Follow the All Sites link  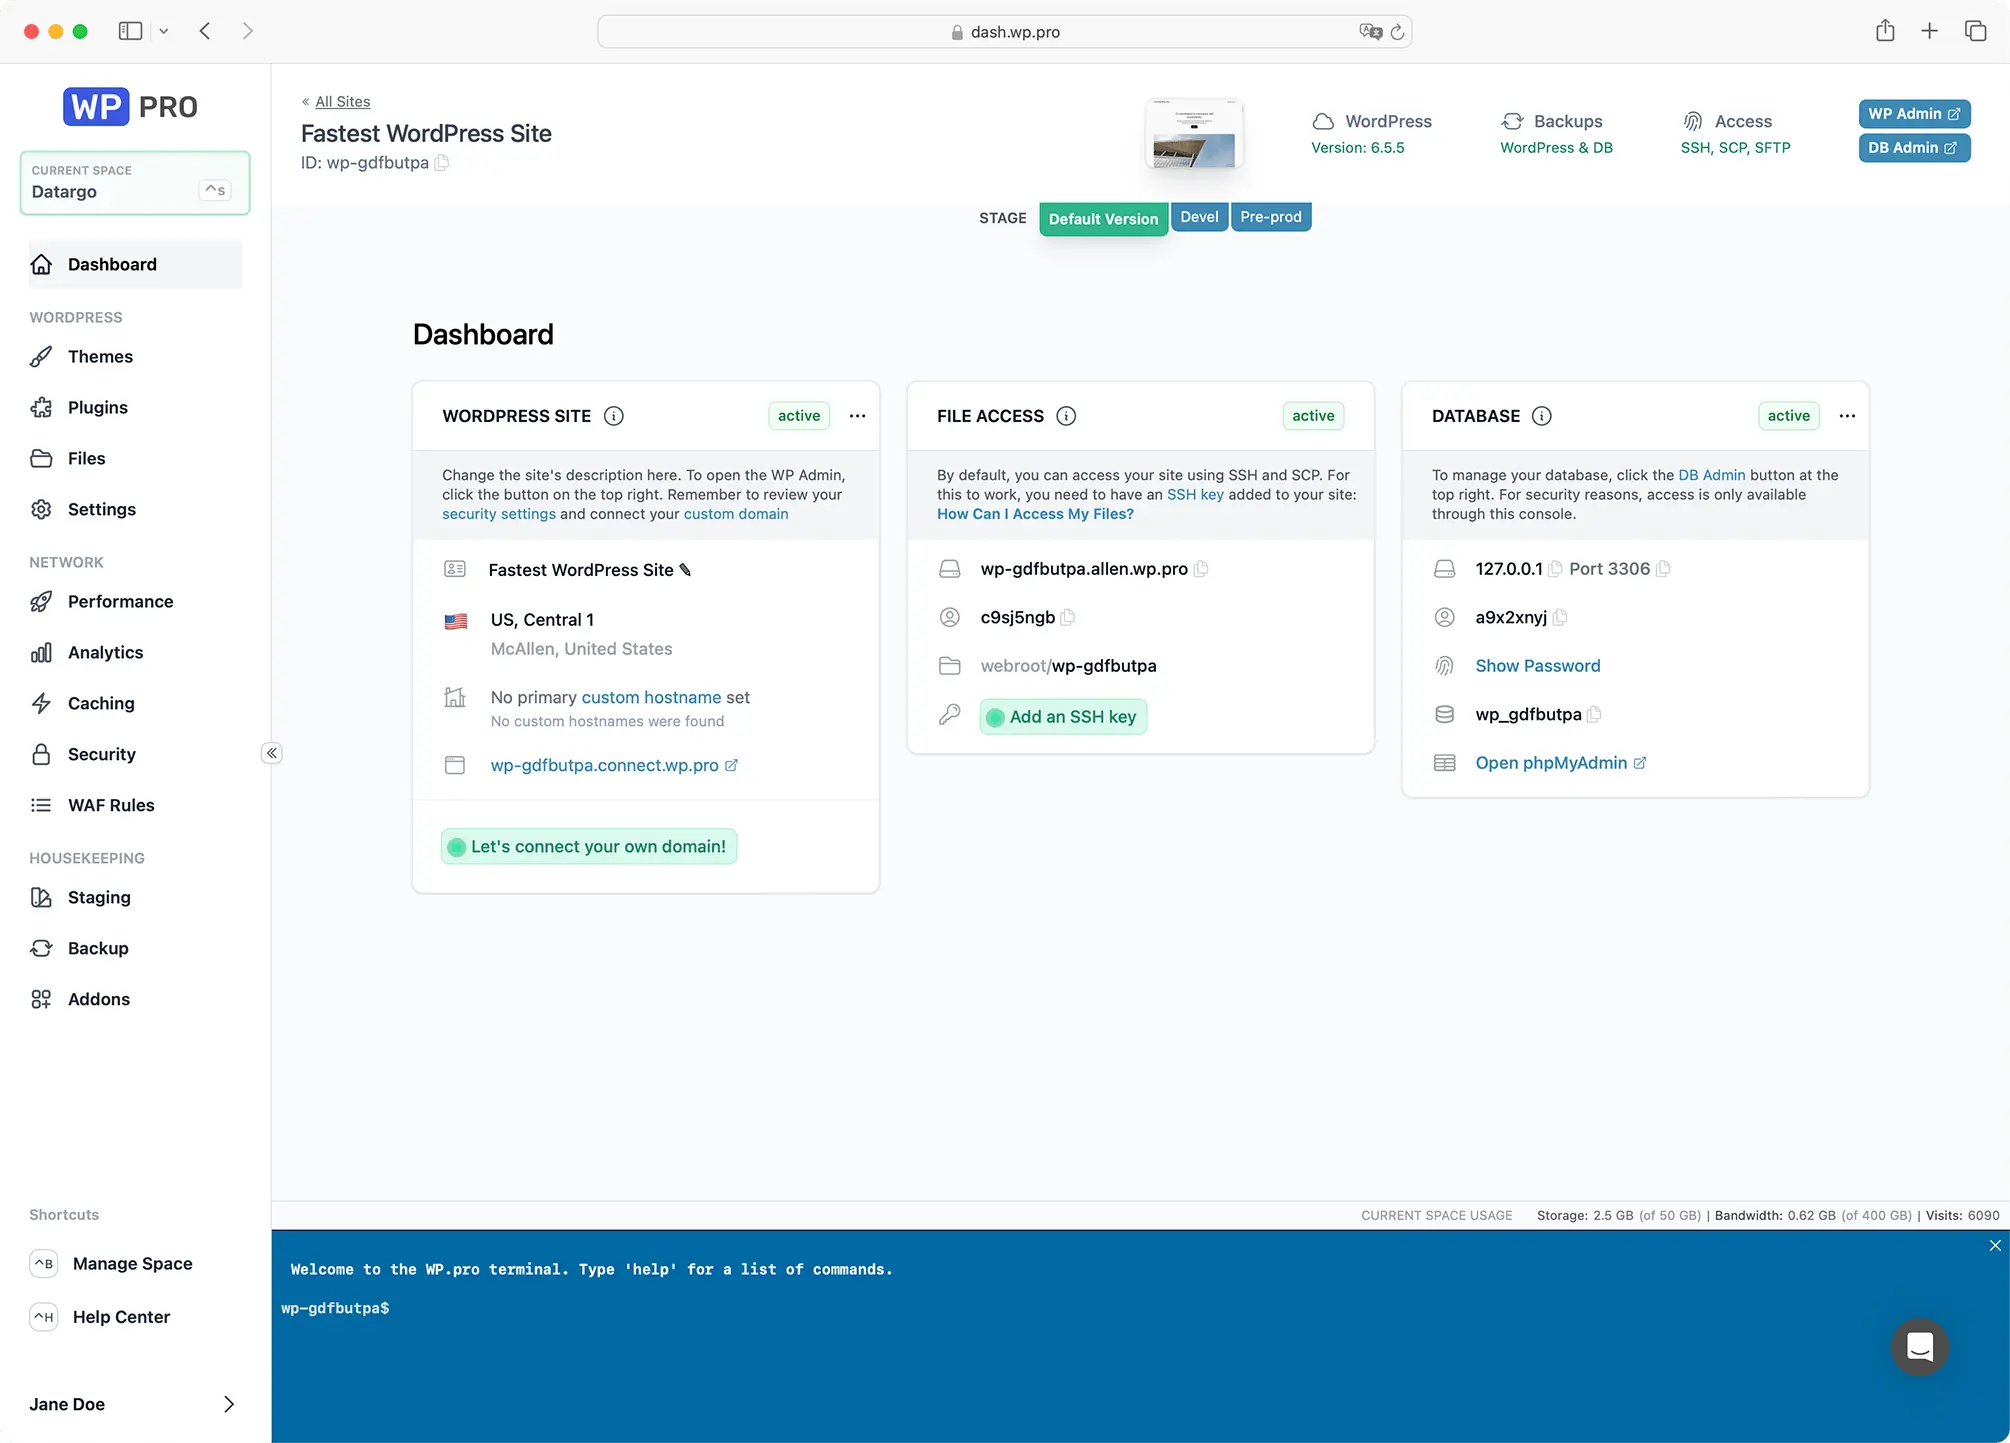pos(343,102)
